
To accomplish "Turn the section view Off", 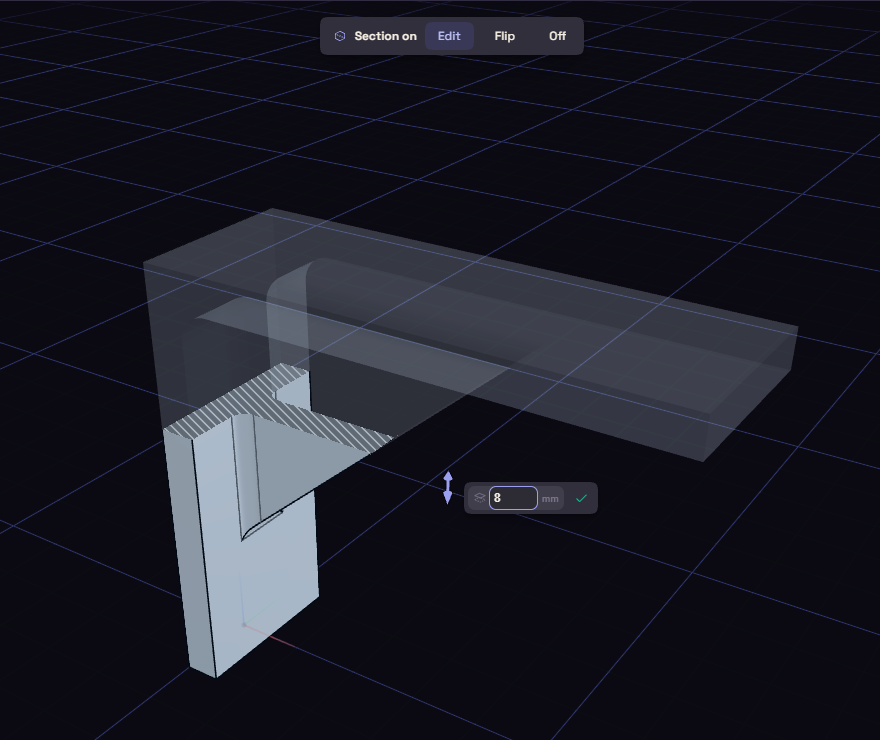I will click(557, 36).
